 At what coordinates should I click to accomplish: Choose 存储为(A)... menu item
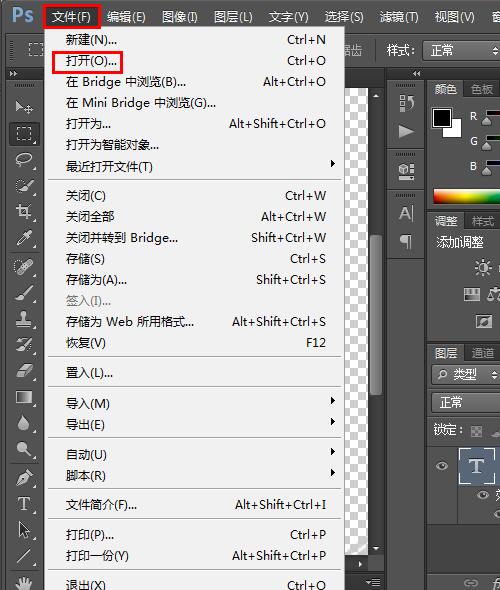(195, 280)
